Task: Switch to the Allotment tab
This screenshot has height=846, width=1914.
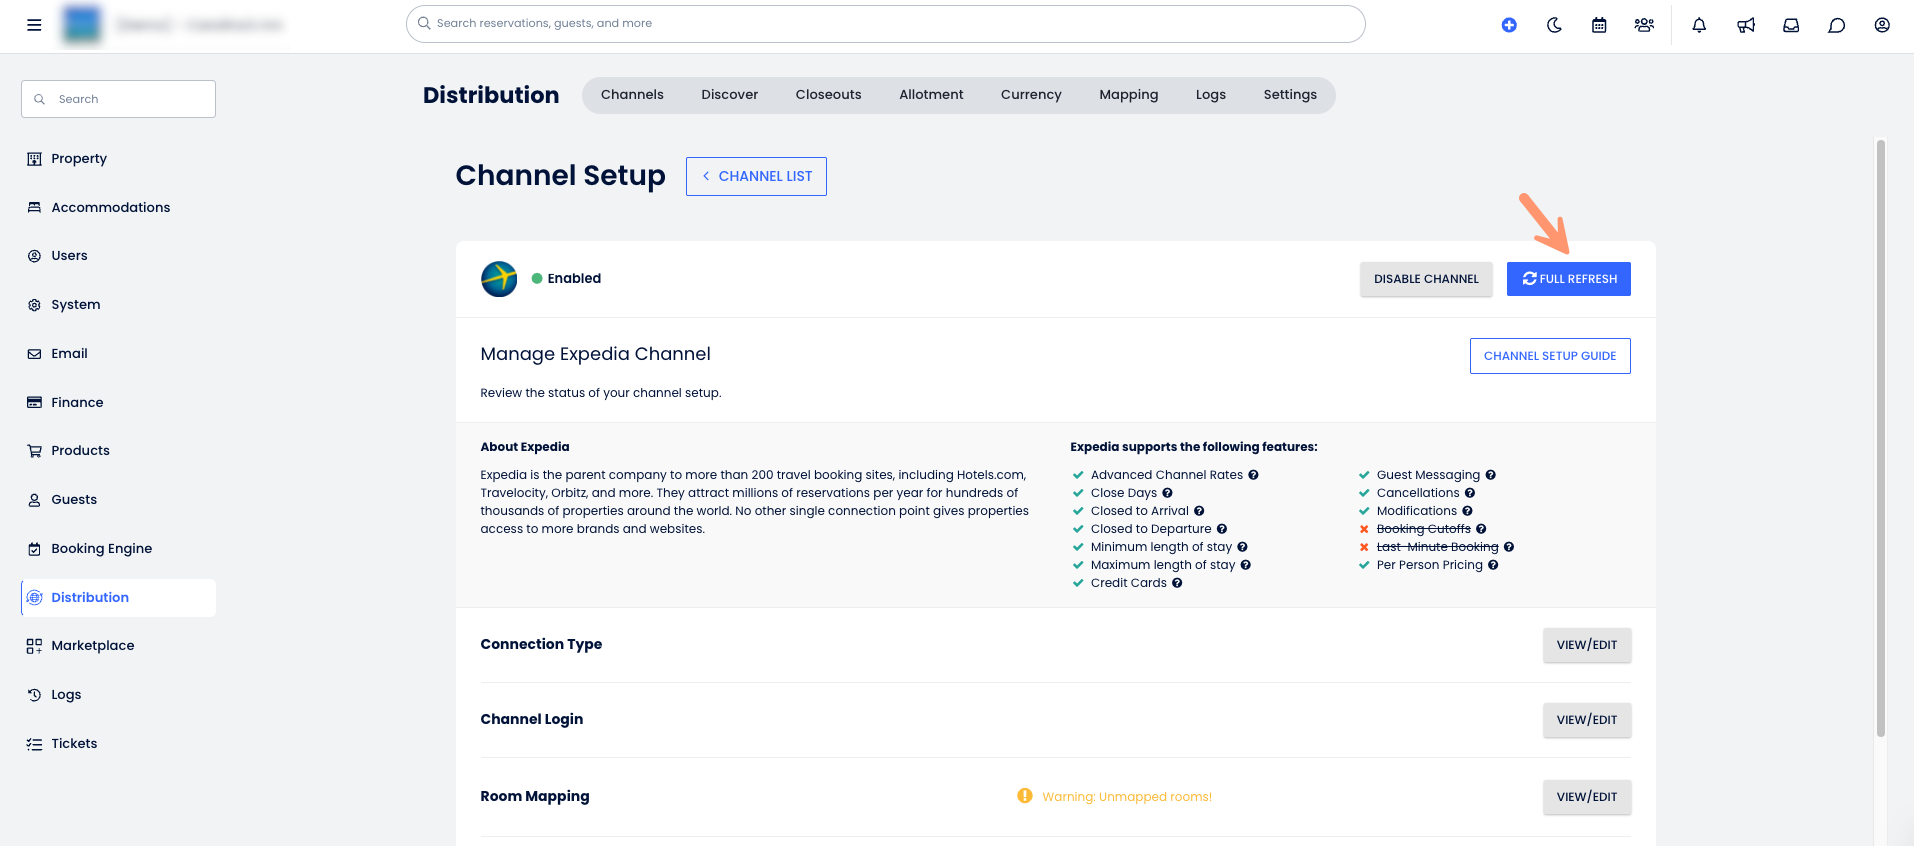Action: click(x=931, y=95)
